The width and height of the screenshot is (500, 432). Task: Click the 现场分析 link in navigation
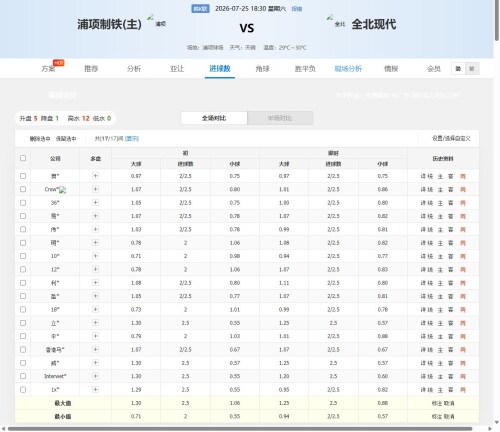pos(348,69)
